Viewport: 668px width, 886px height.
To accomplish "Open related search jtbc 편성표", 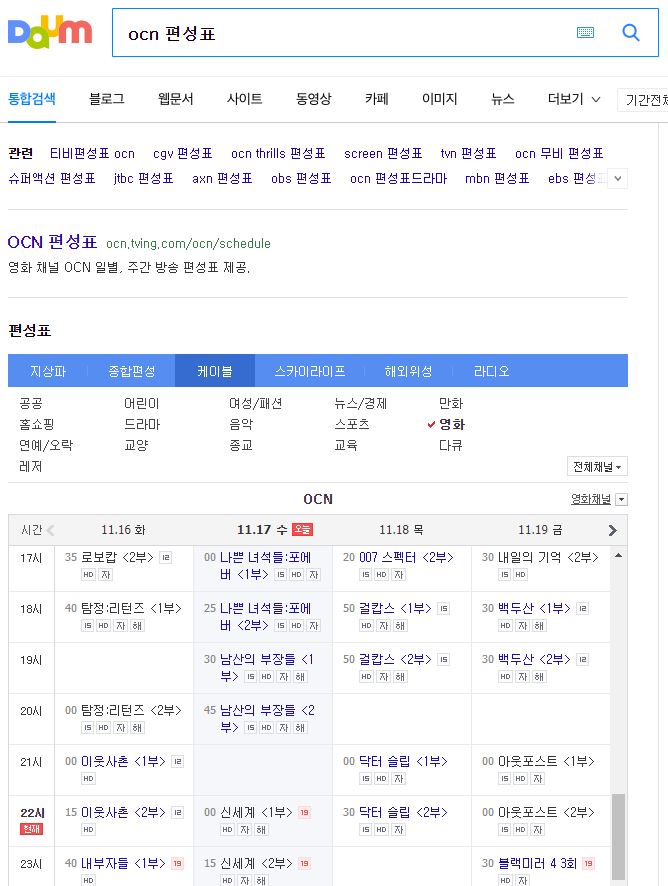I will 144,179.
